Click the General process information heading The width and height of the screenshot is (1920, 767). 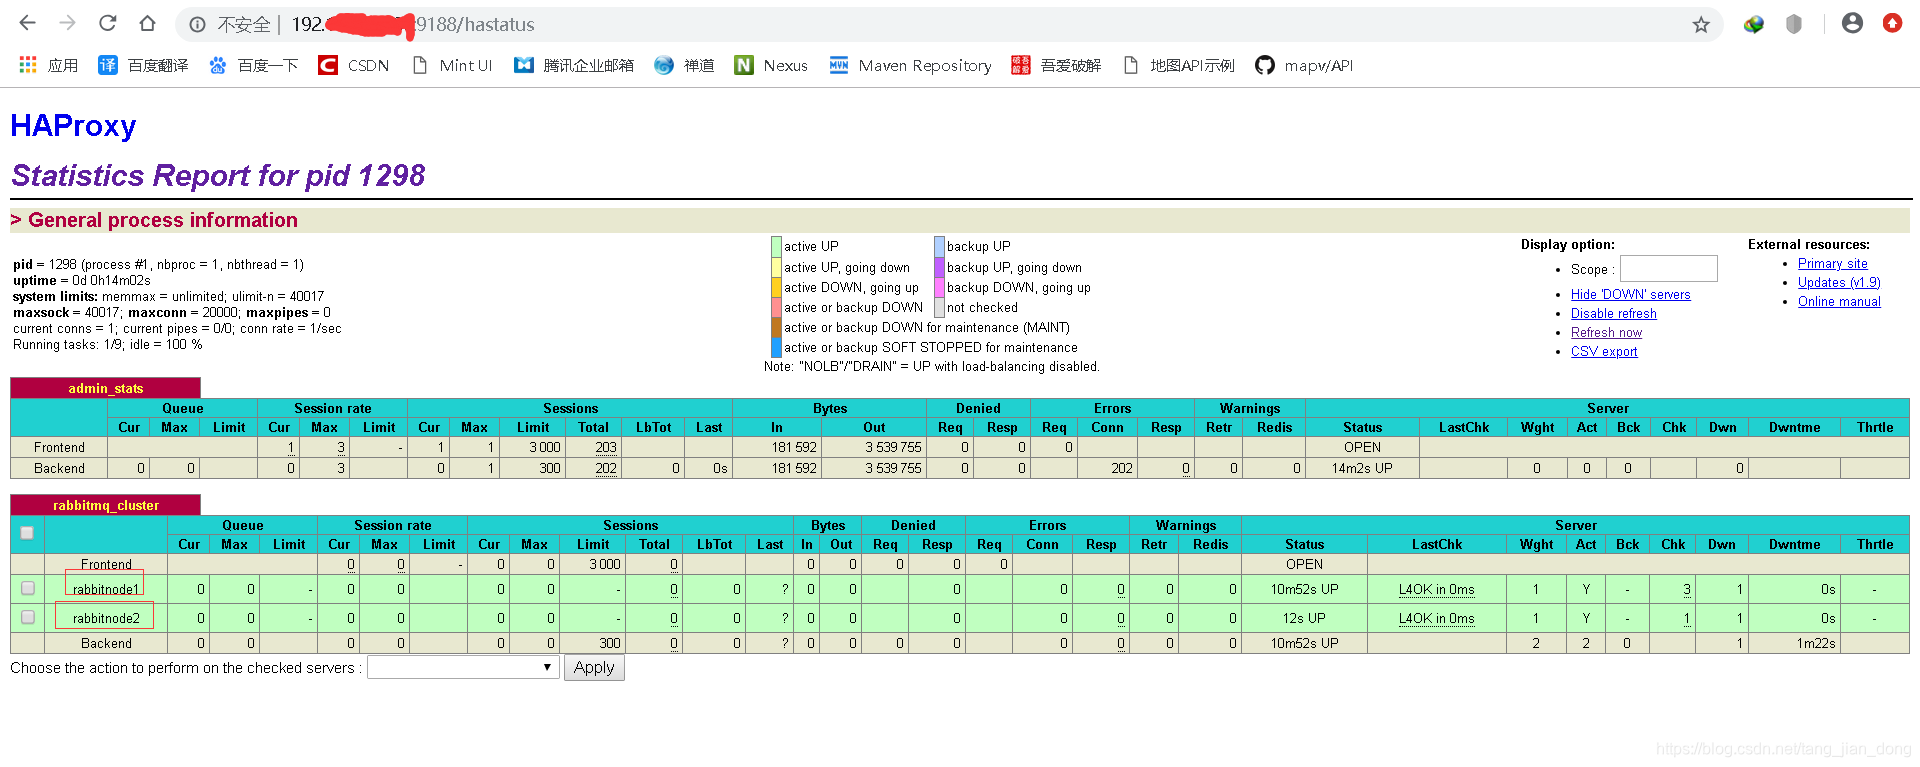154,220
